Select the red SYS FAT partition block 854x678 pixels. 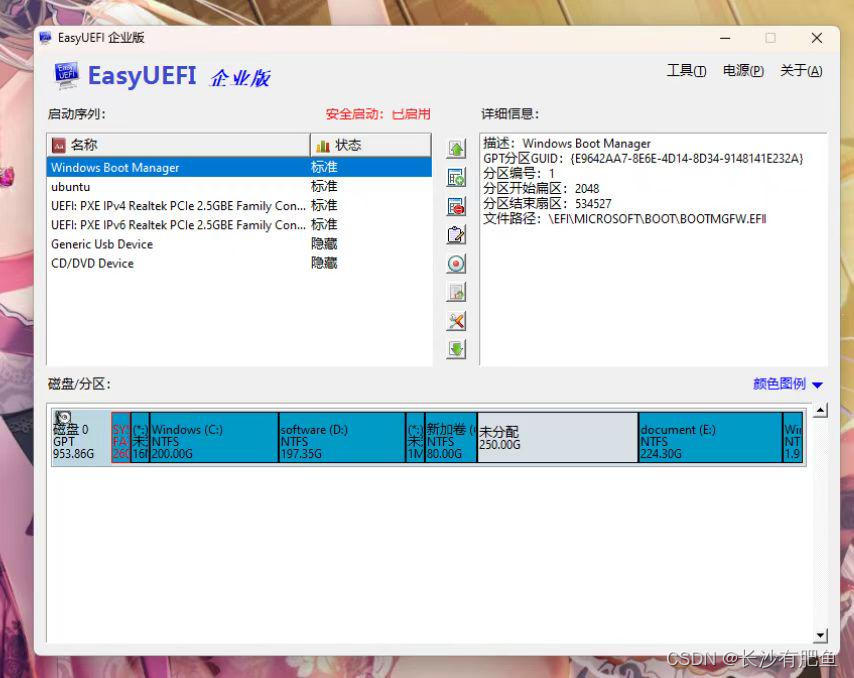[121, 437]
